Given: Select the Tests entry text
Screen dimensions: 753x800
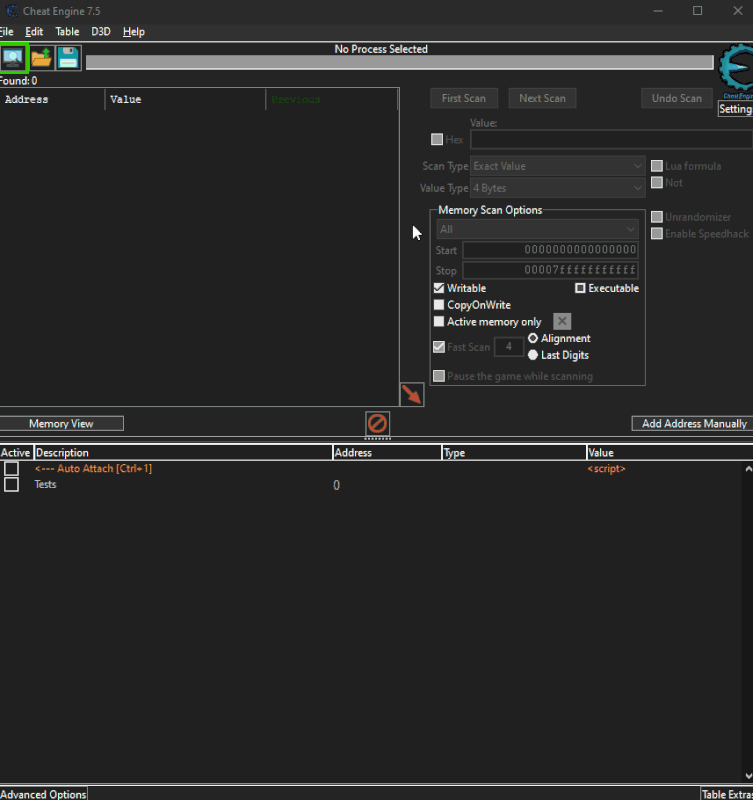Looking at the screenshot, I should (45, 484).
